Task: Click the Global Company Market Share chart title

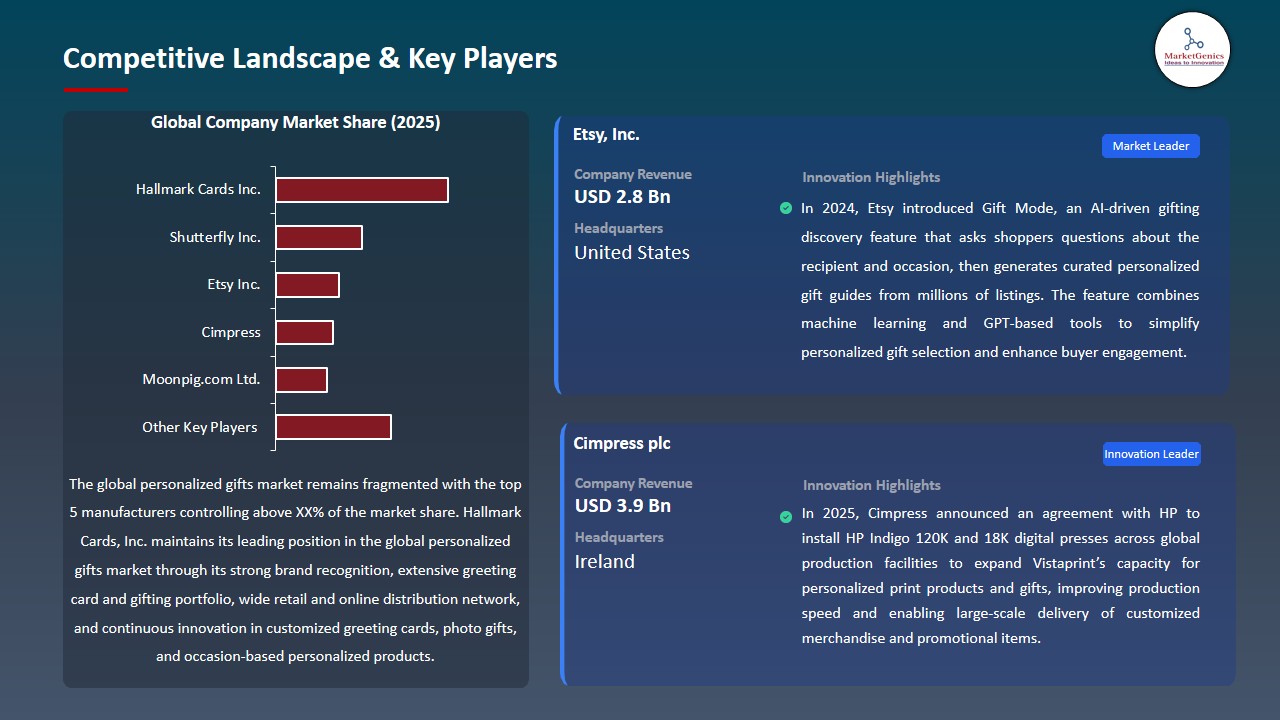Action: tap(295, 122)
